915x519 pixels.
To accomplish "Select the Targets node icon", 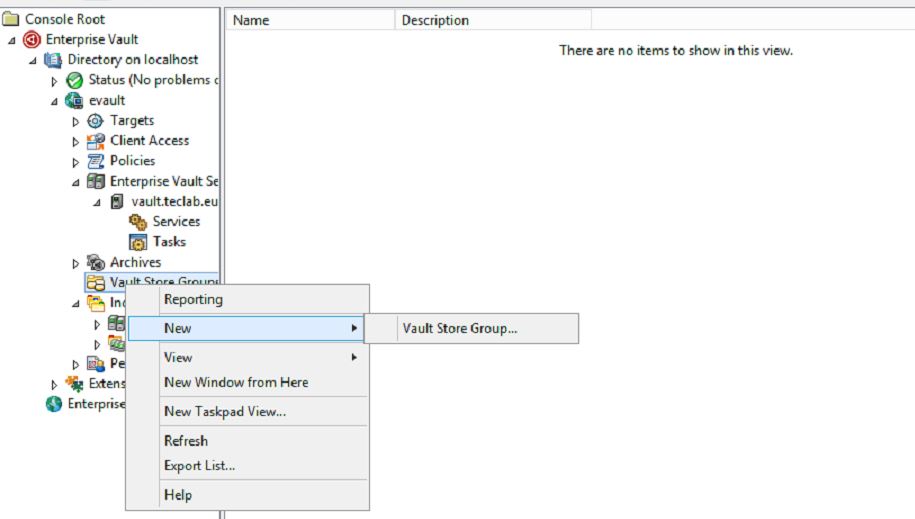I will tap(95, 121).
